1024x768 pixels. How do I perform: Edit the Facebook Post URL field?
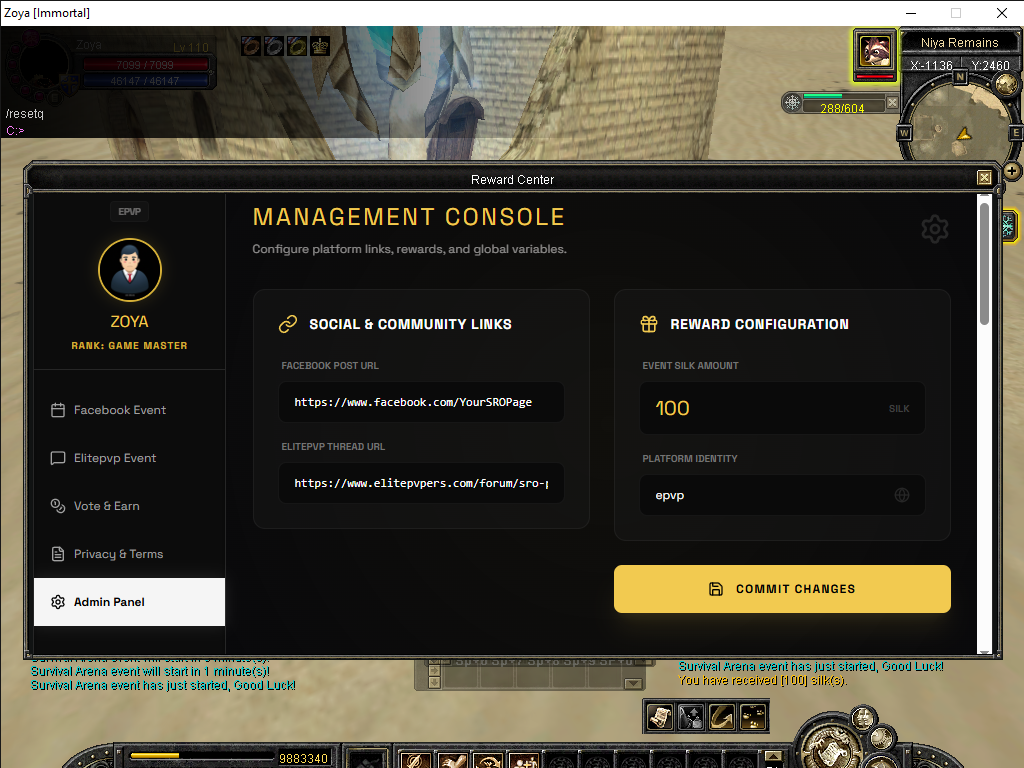[x=421, y=402]
